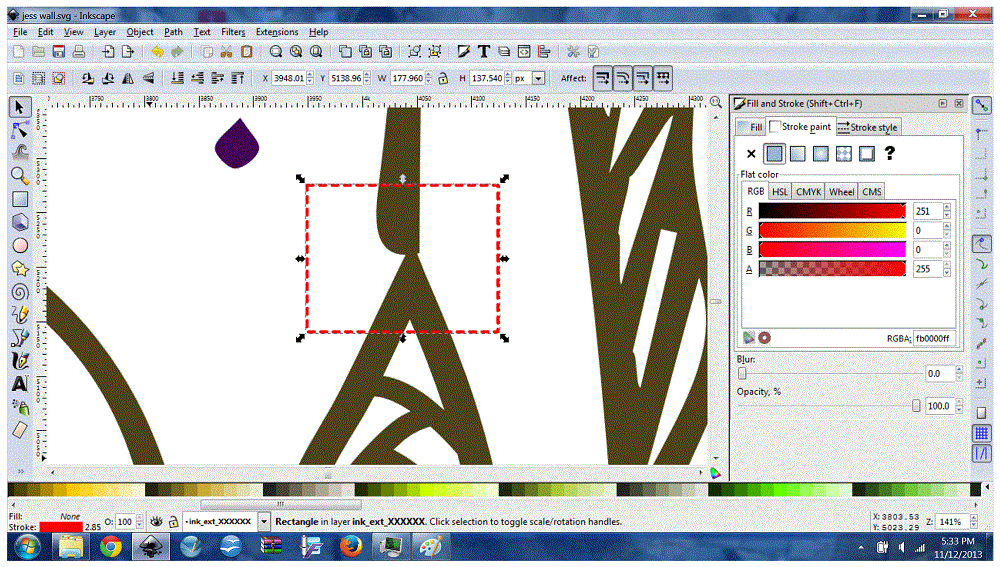Image resolution: width=1000 pixels, height=567 pixels.
Task: Select the Flat color paint option
Action: (774, 154)
